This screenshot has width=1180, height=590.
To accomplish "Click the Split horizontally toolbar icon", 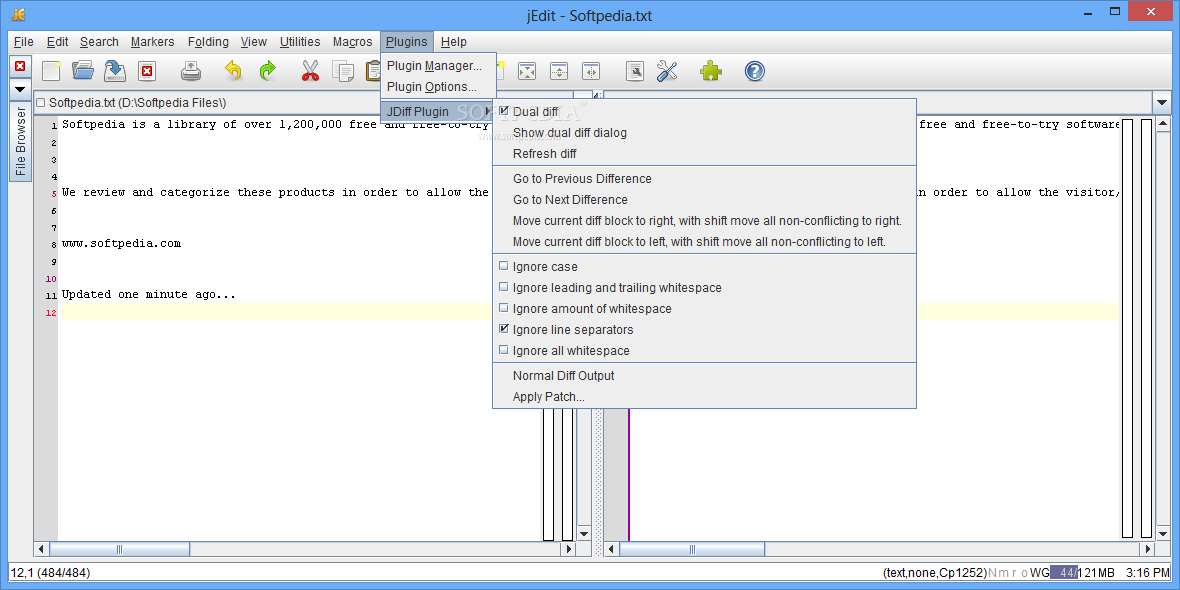I will 559,71.
